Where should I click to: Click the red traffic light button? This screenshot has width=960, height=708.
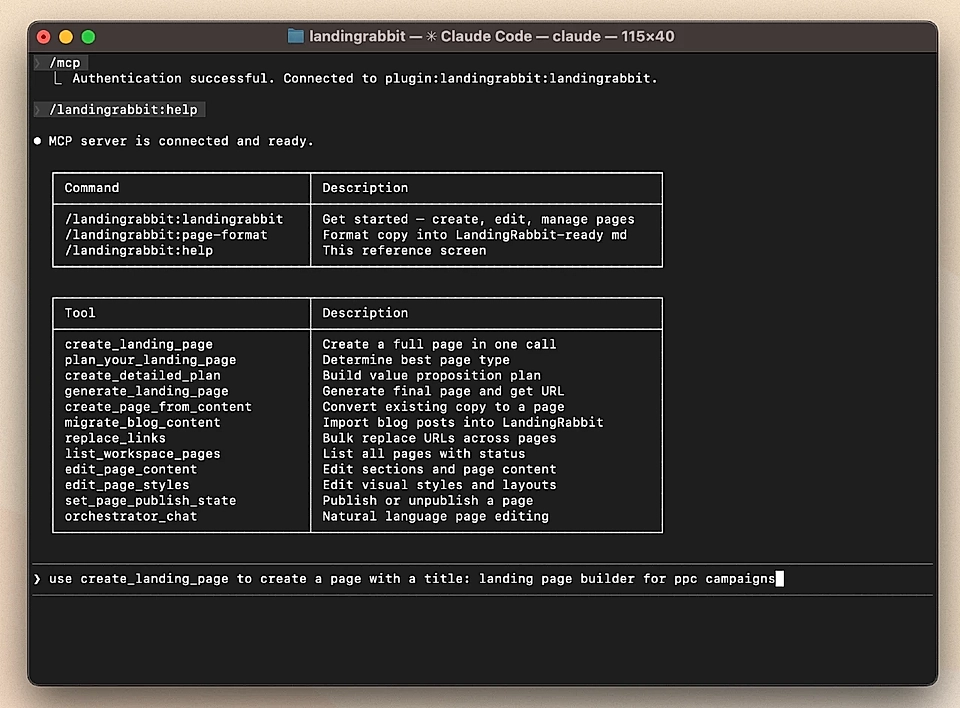pyautogui.click(x=43, y=35)
